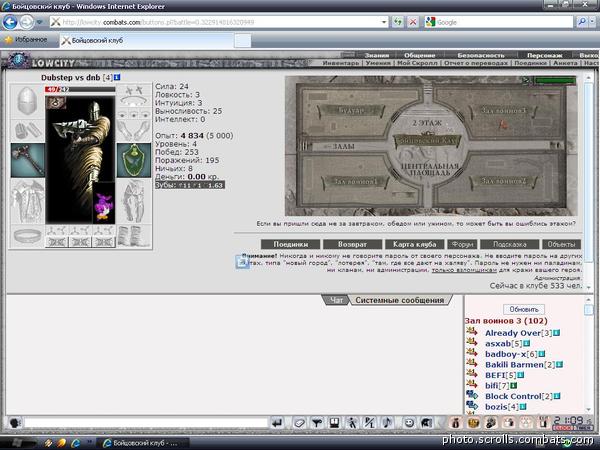Viewport: 600px width, 450px height.
Task: Click private message icon beside Block Control
Action: [472, 395]
